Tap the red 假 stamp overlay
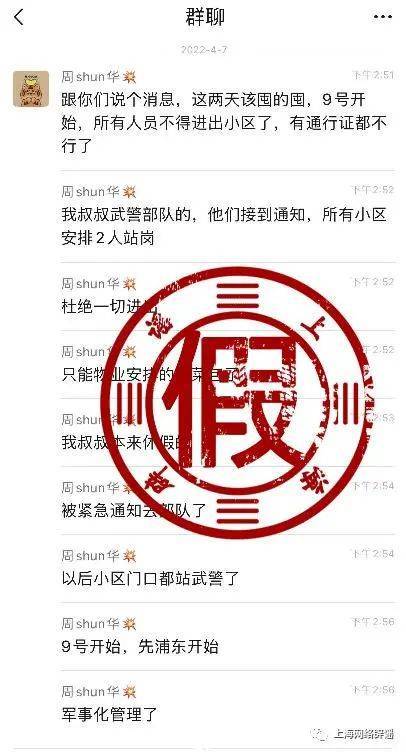 (237, 403)
